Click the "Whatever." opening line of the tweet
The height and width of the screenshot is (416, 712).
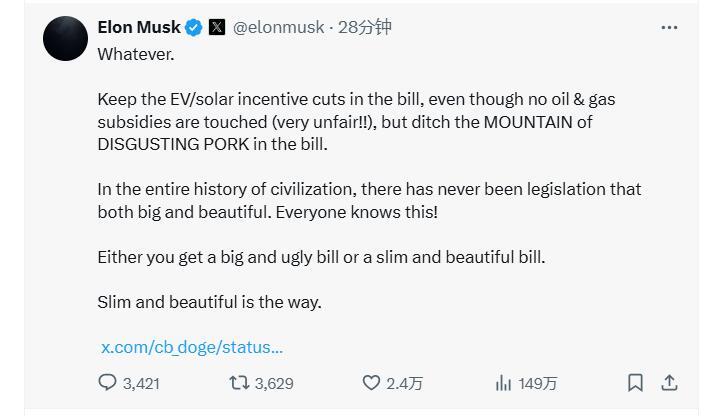136,54
